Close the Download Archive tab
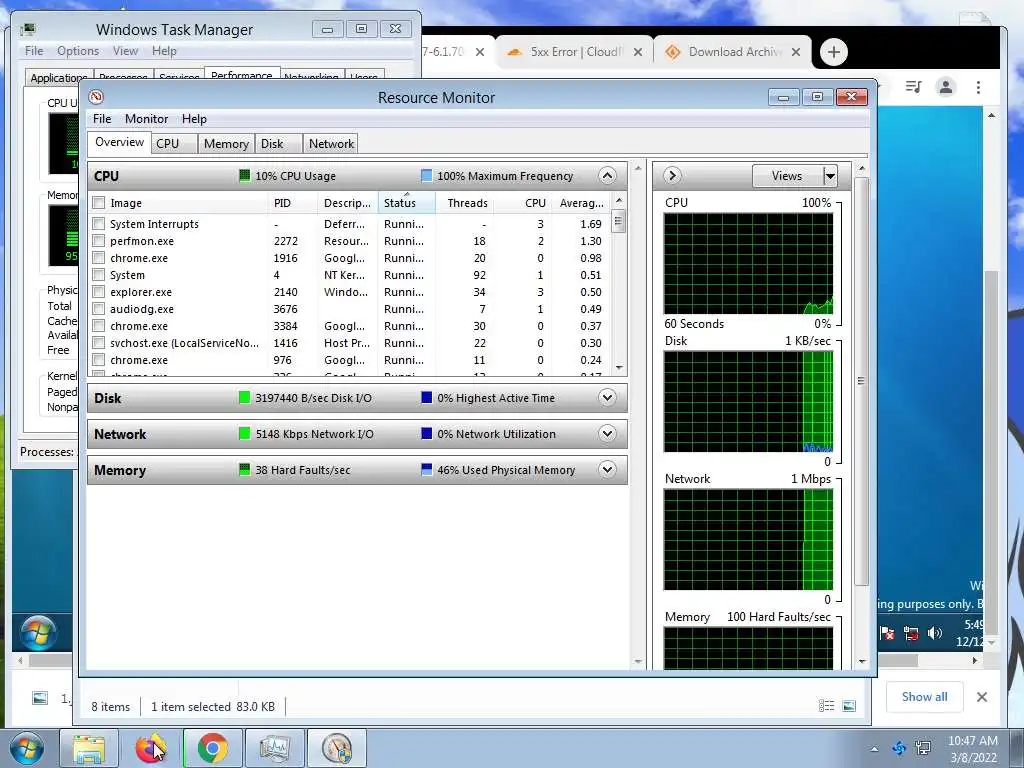Viewport: 1024px width, 768px height. click(796, 52)
